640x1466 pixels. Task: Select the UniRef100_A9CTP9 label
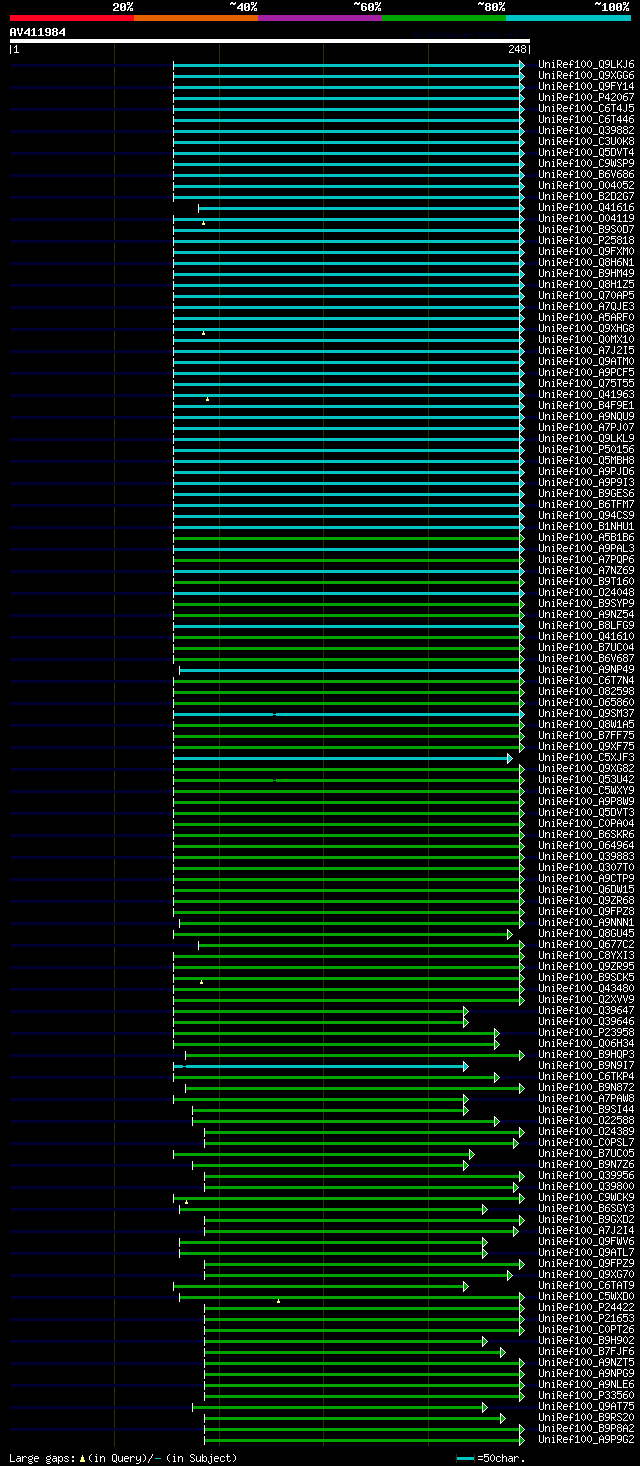pos(586,878)
